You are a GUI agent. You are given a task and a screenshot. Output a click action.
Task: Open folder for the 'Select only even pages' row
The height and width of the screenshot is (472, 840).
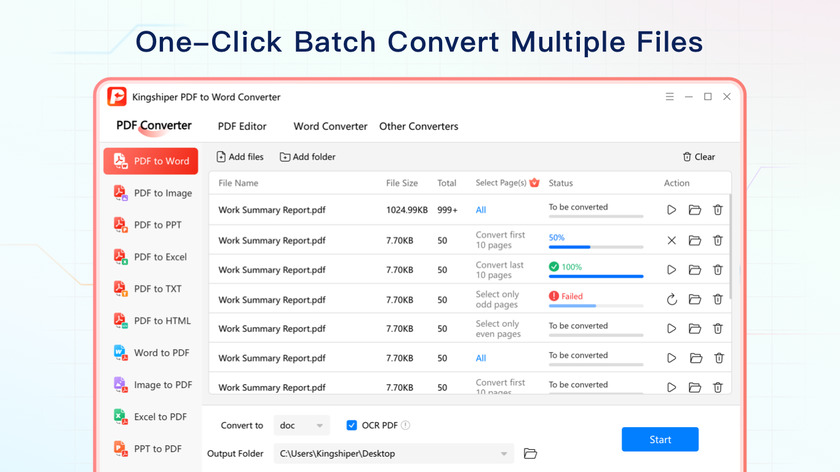[x=695, y=328]
